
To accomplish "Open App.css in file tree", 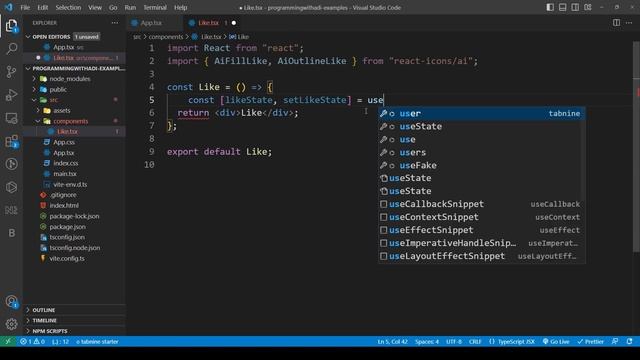I will pyautogui.click(x=64, y=142).
